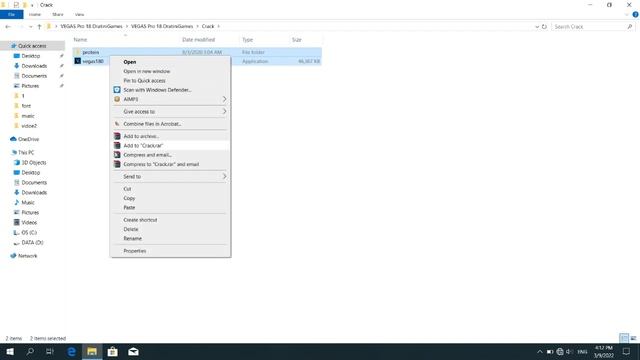Choose Delete in context menu
Image resolution: width=640 pixels, height=360 pixels.
click(170, 229)
